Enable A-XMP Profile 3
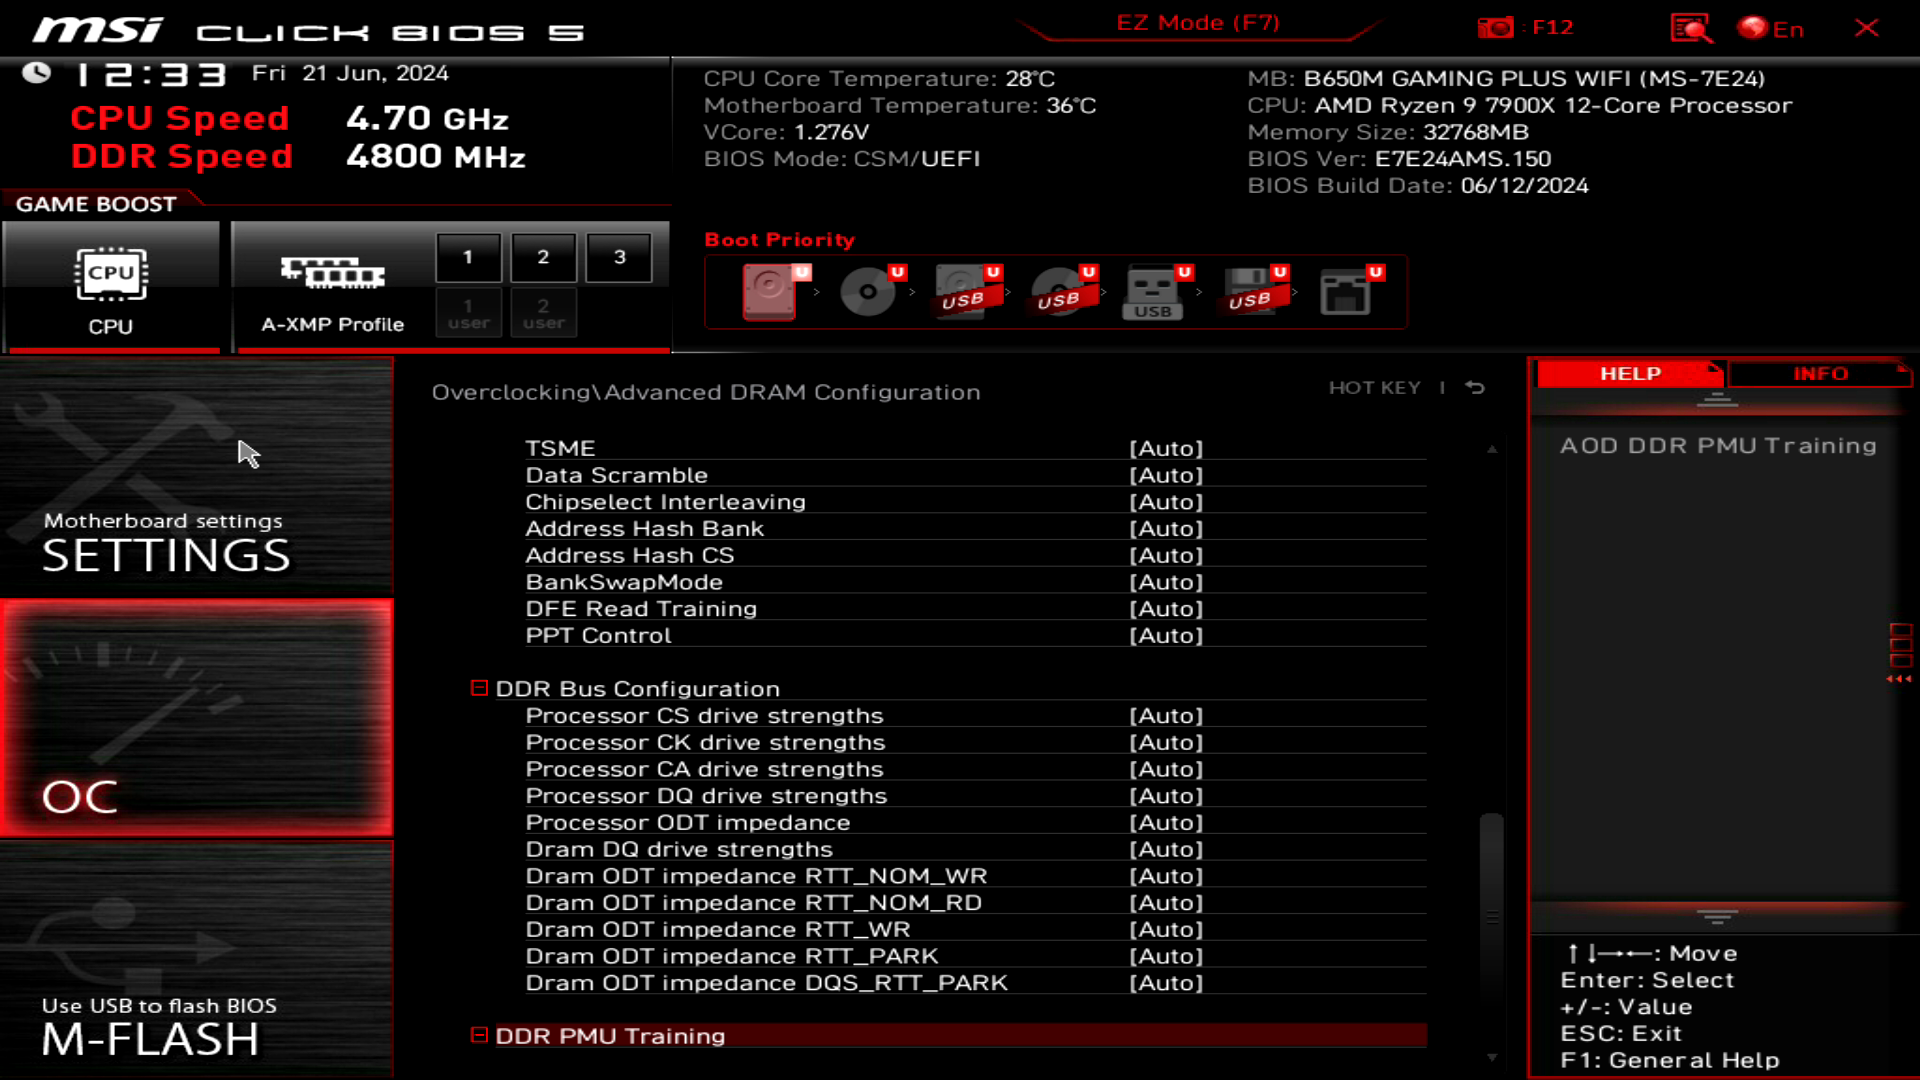This screenshot has width=1920, height=1080. click(618, 256)
